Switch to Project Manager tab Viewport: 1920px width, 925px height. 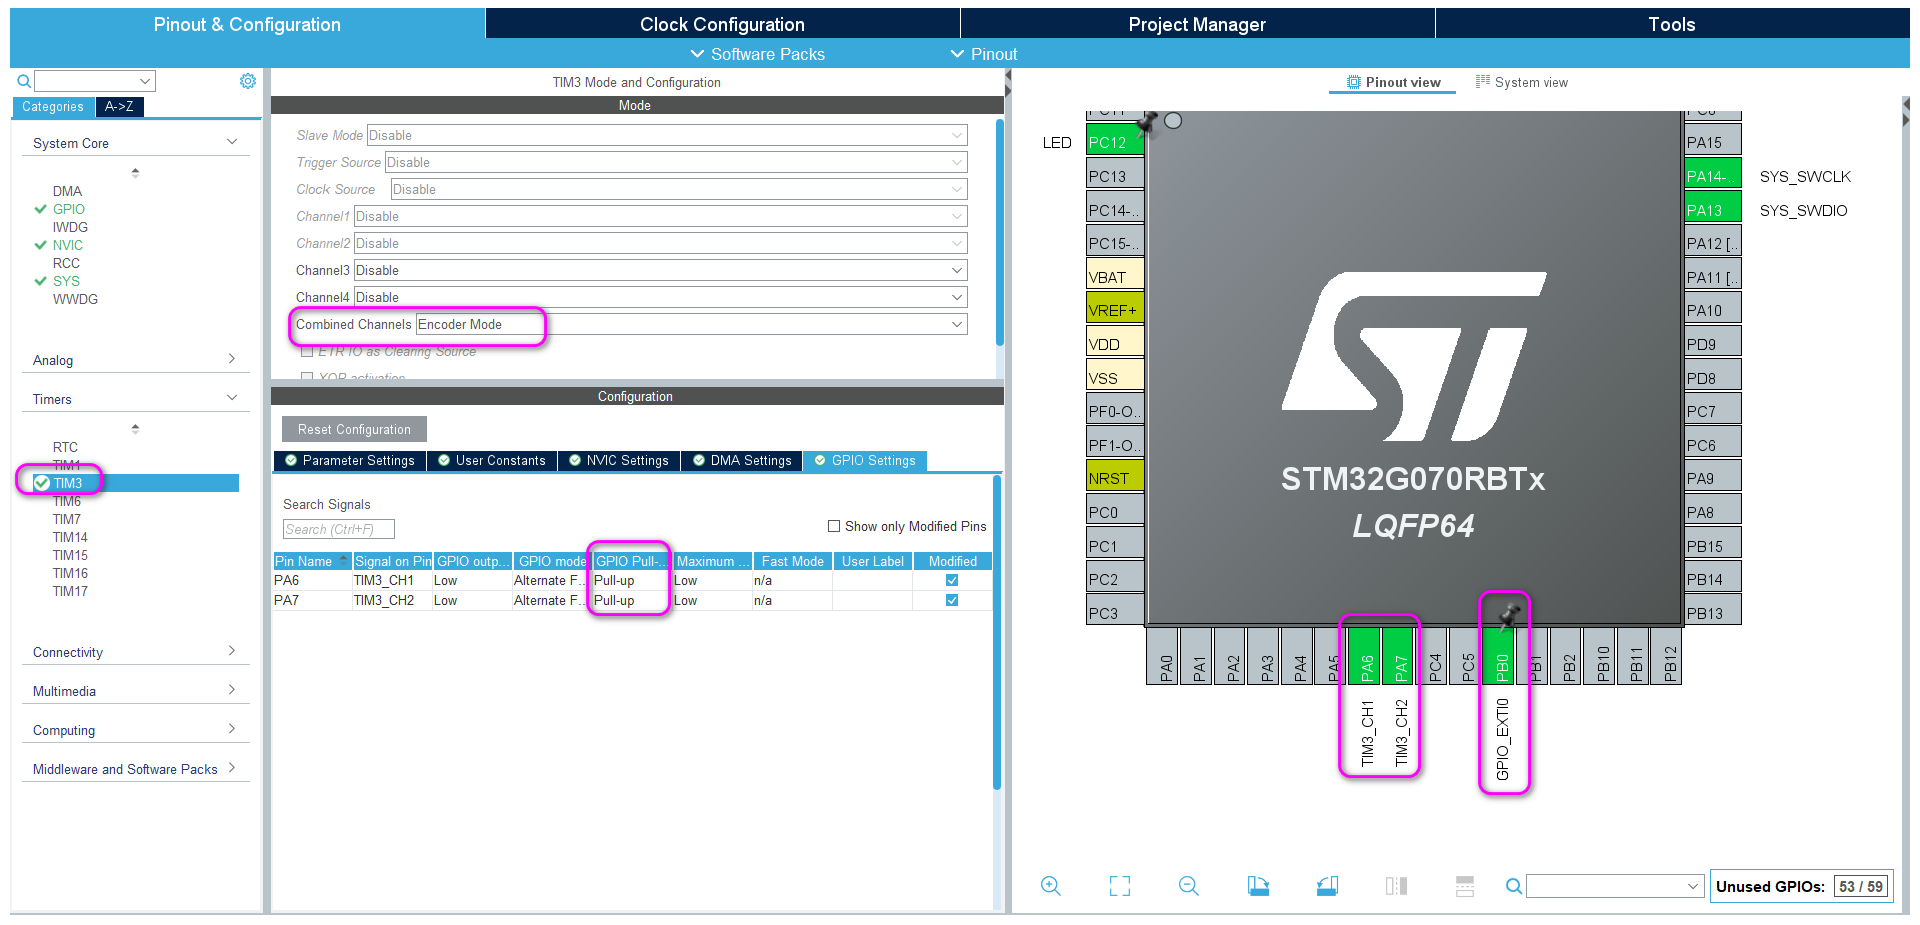click(x=1197, y=24)
